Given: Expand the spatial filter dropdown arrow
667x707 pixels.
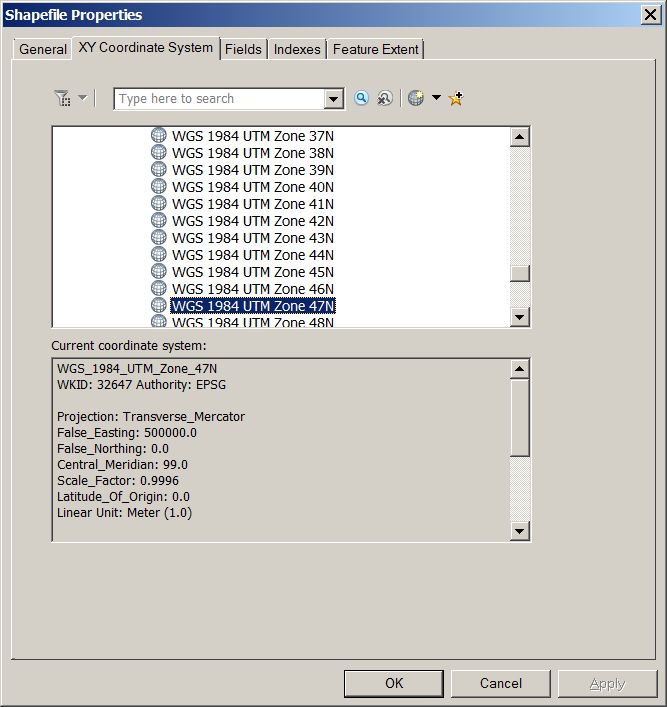Looking at the screenshot, I should pyautogui.click(x=83, y=97).
